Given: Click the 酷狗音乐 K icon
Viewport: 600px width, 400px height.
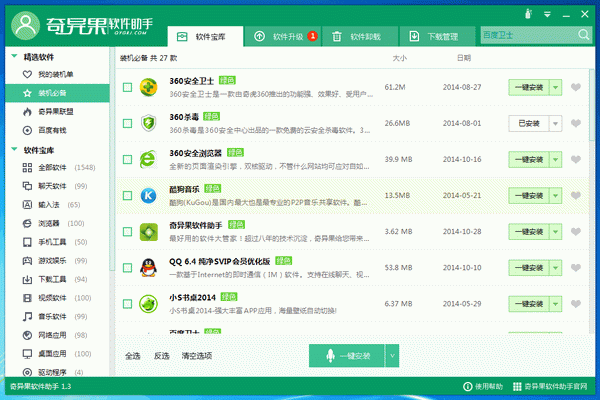Looking at the screenshot, I should tap(148, 196).
